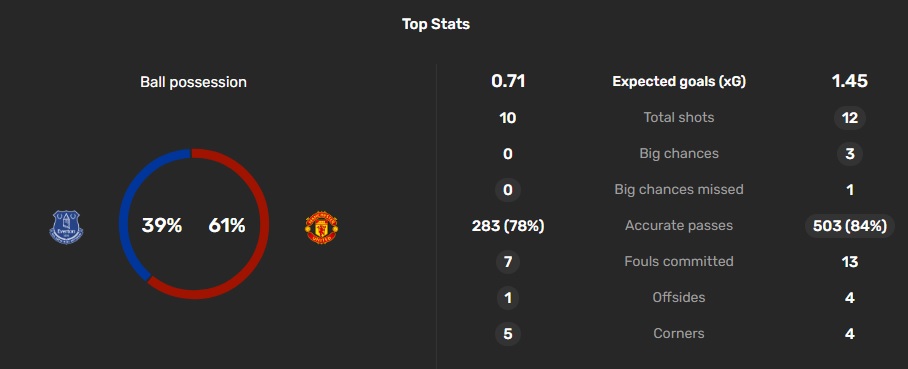Click the highlighted 503 (84%) passes badge

click(850, 225)
